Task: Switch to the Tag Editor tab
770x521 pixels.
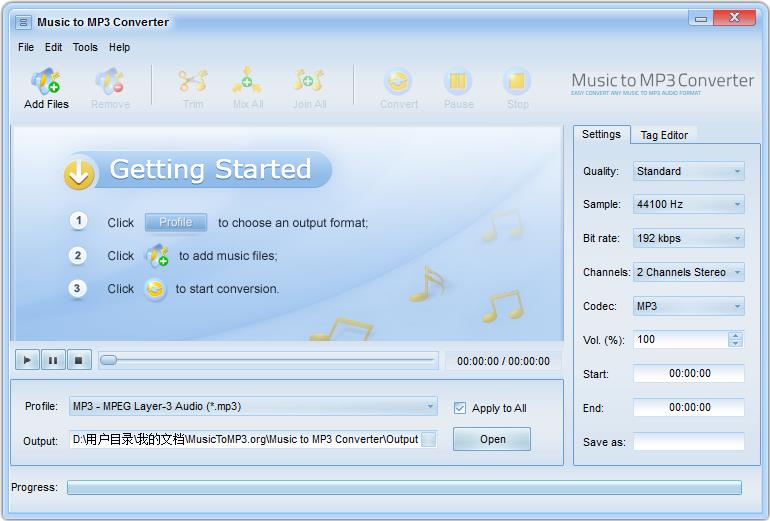Action: (x=664, y=135)
